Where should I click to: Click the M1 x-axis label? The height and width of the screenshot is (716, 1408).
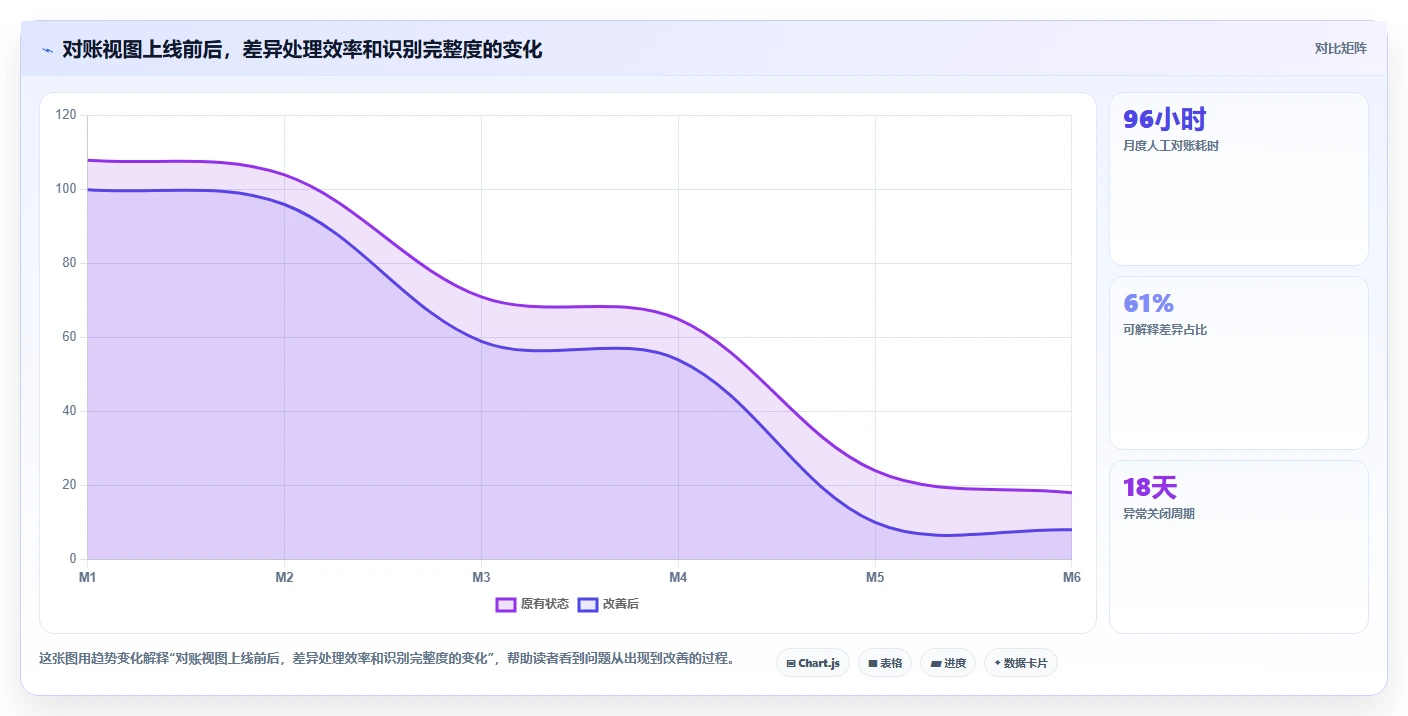(x=87, y=578)
